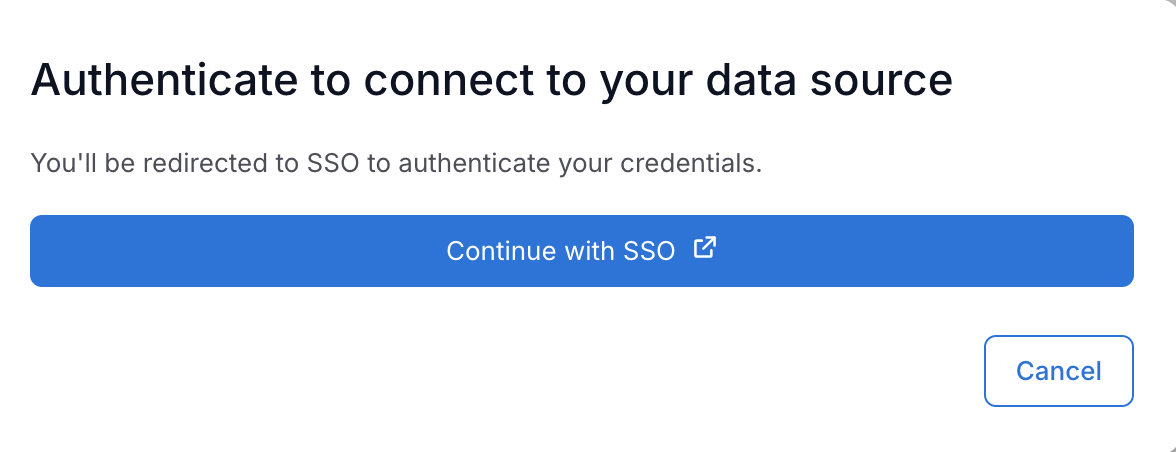Click the external link icon beside SSO
Screen dimensions: 1176x452
click(705, 248)
